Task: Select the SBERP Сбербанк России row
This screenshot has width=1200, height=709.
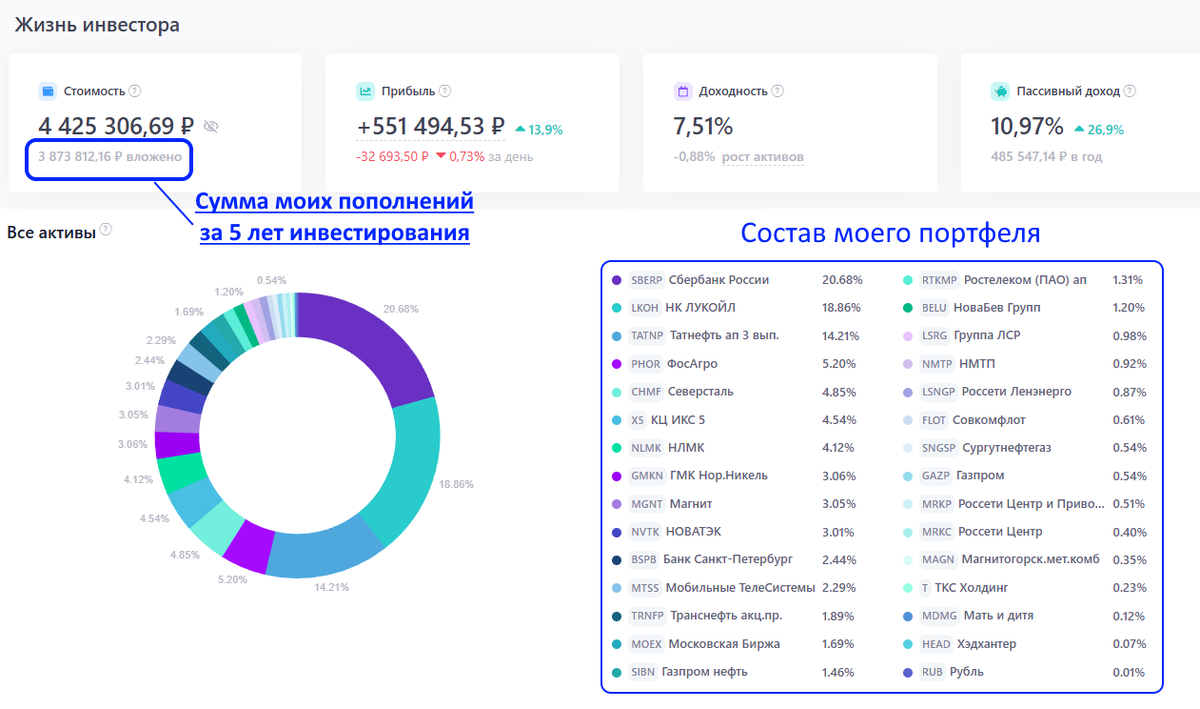Action: 738,280
